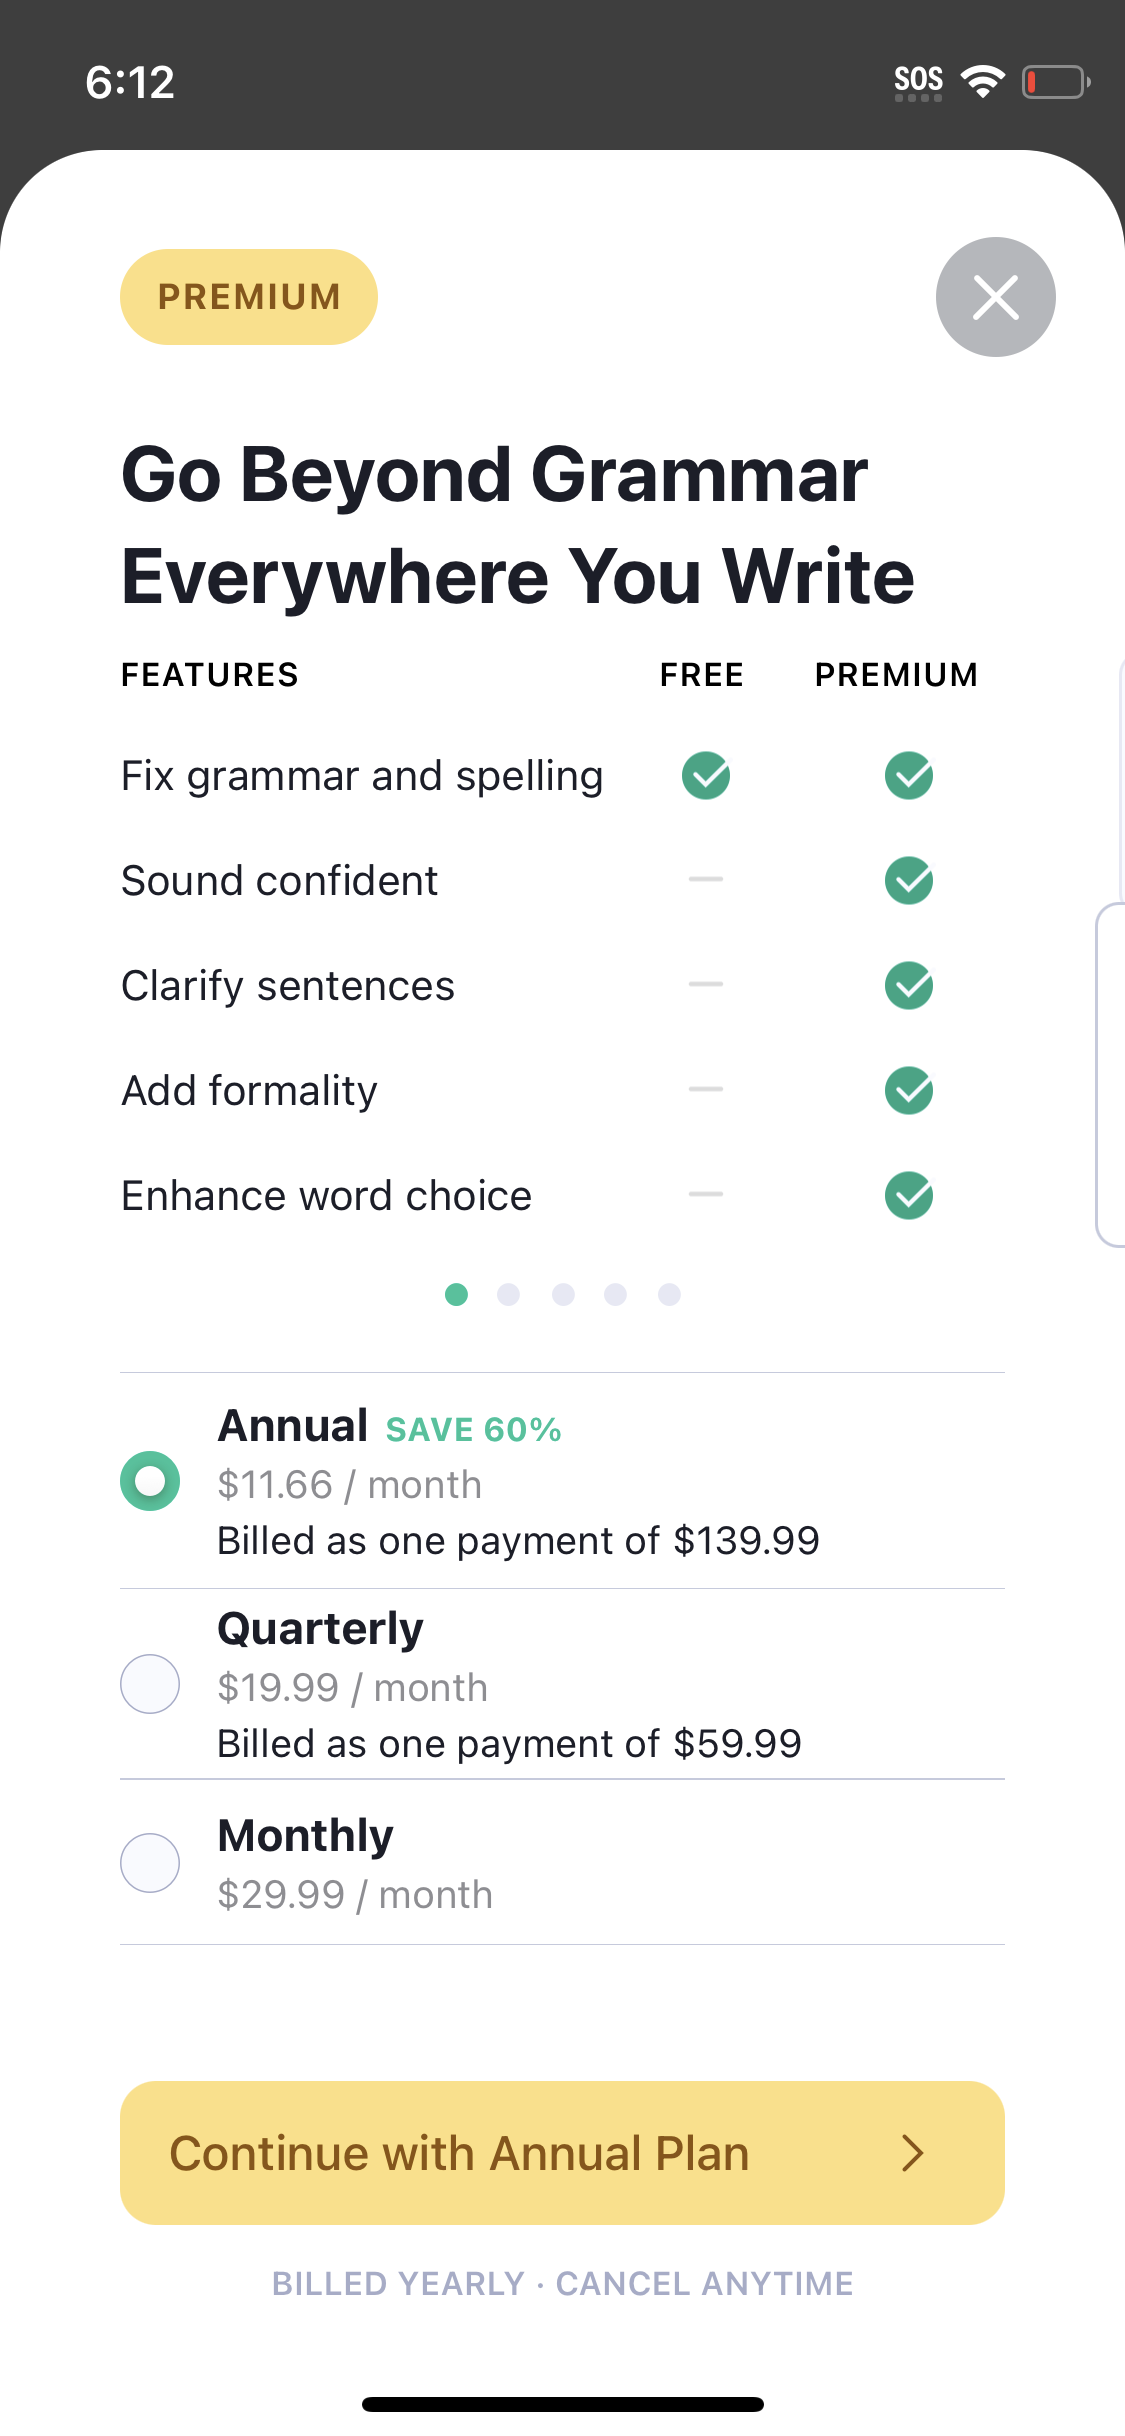The width and height of the screenshot is (1125, 2436).
Task: Tap the green check beside Sound confident
Action: click(908, 880)
